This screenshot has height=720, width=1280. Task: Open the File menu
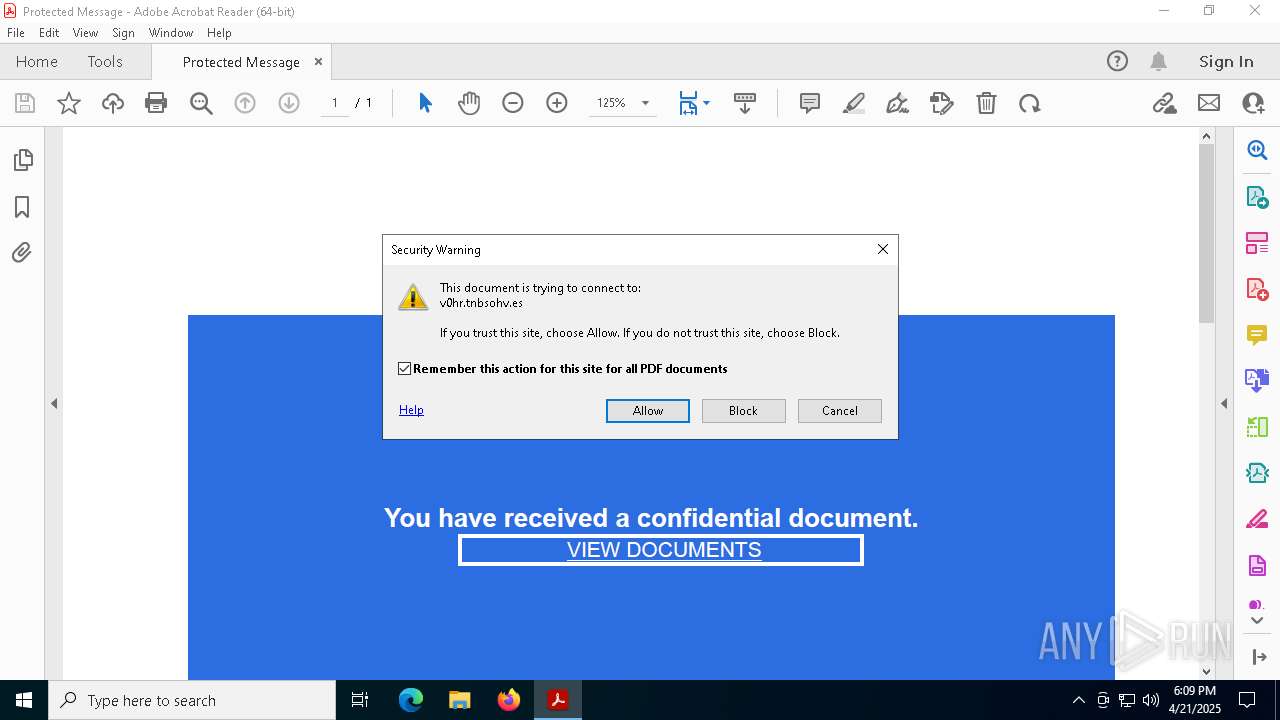16,33
